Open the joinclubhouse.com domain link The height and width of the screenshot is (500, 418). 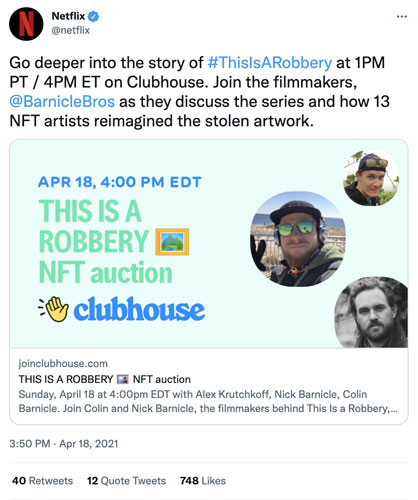pos(63,363)
